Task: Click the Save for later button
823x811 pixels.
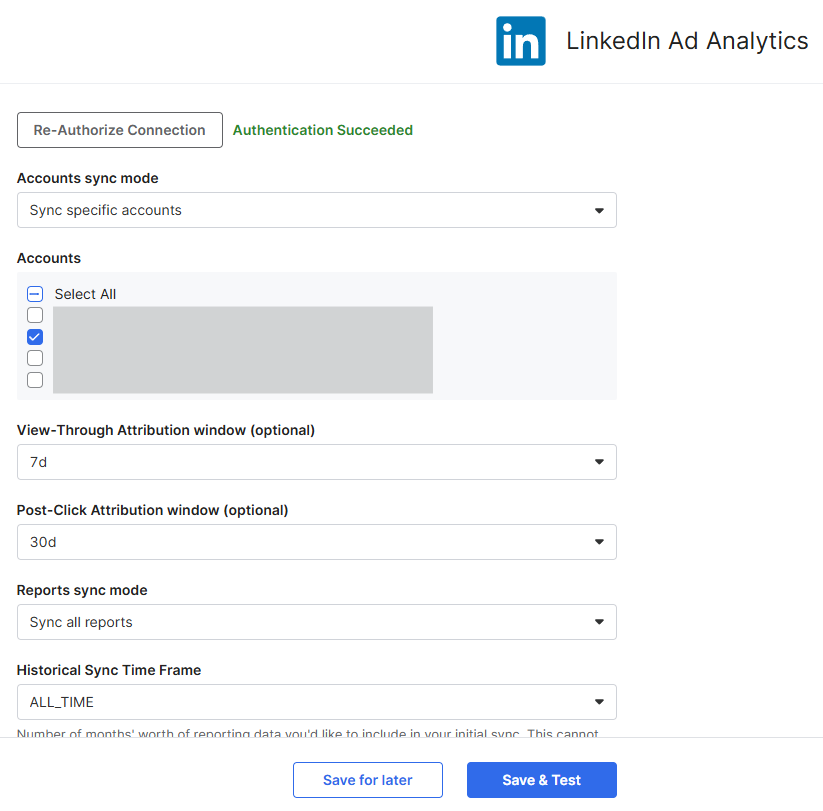Action: pyautogui.click(x=367, y=780)
